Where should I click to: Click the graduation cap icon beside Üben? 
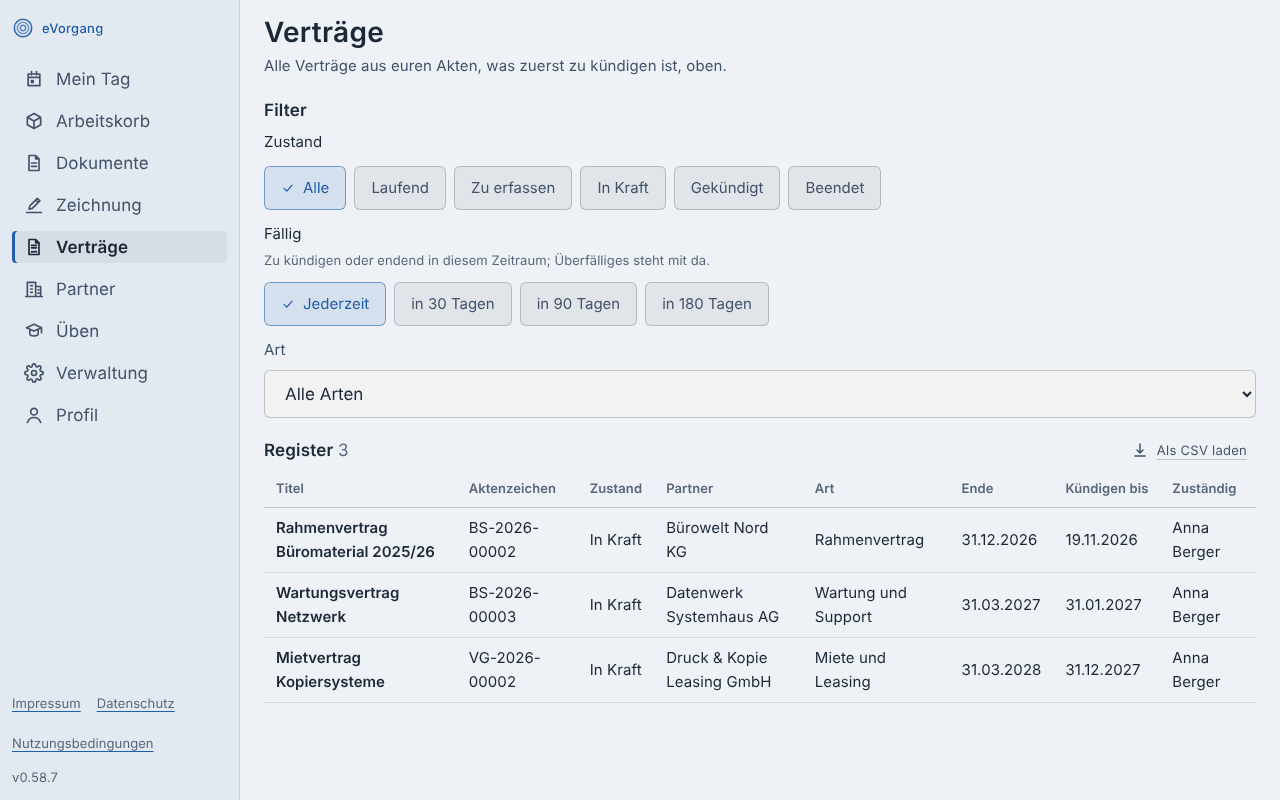(x=34, y=331)
